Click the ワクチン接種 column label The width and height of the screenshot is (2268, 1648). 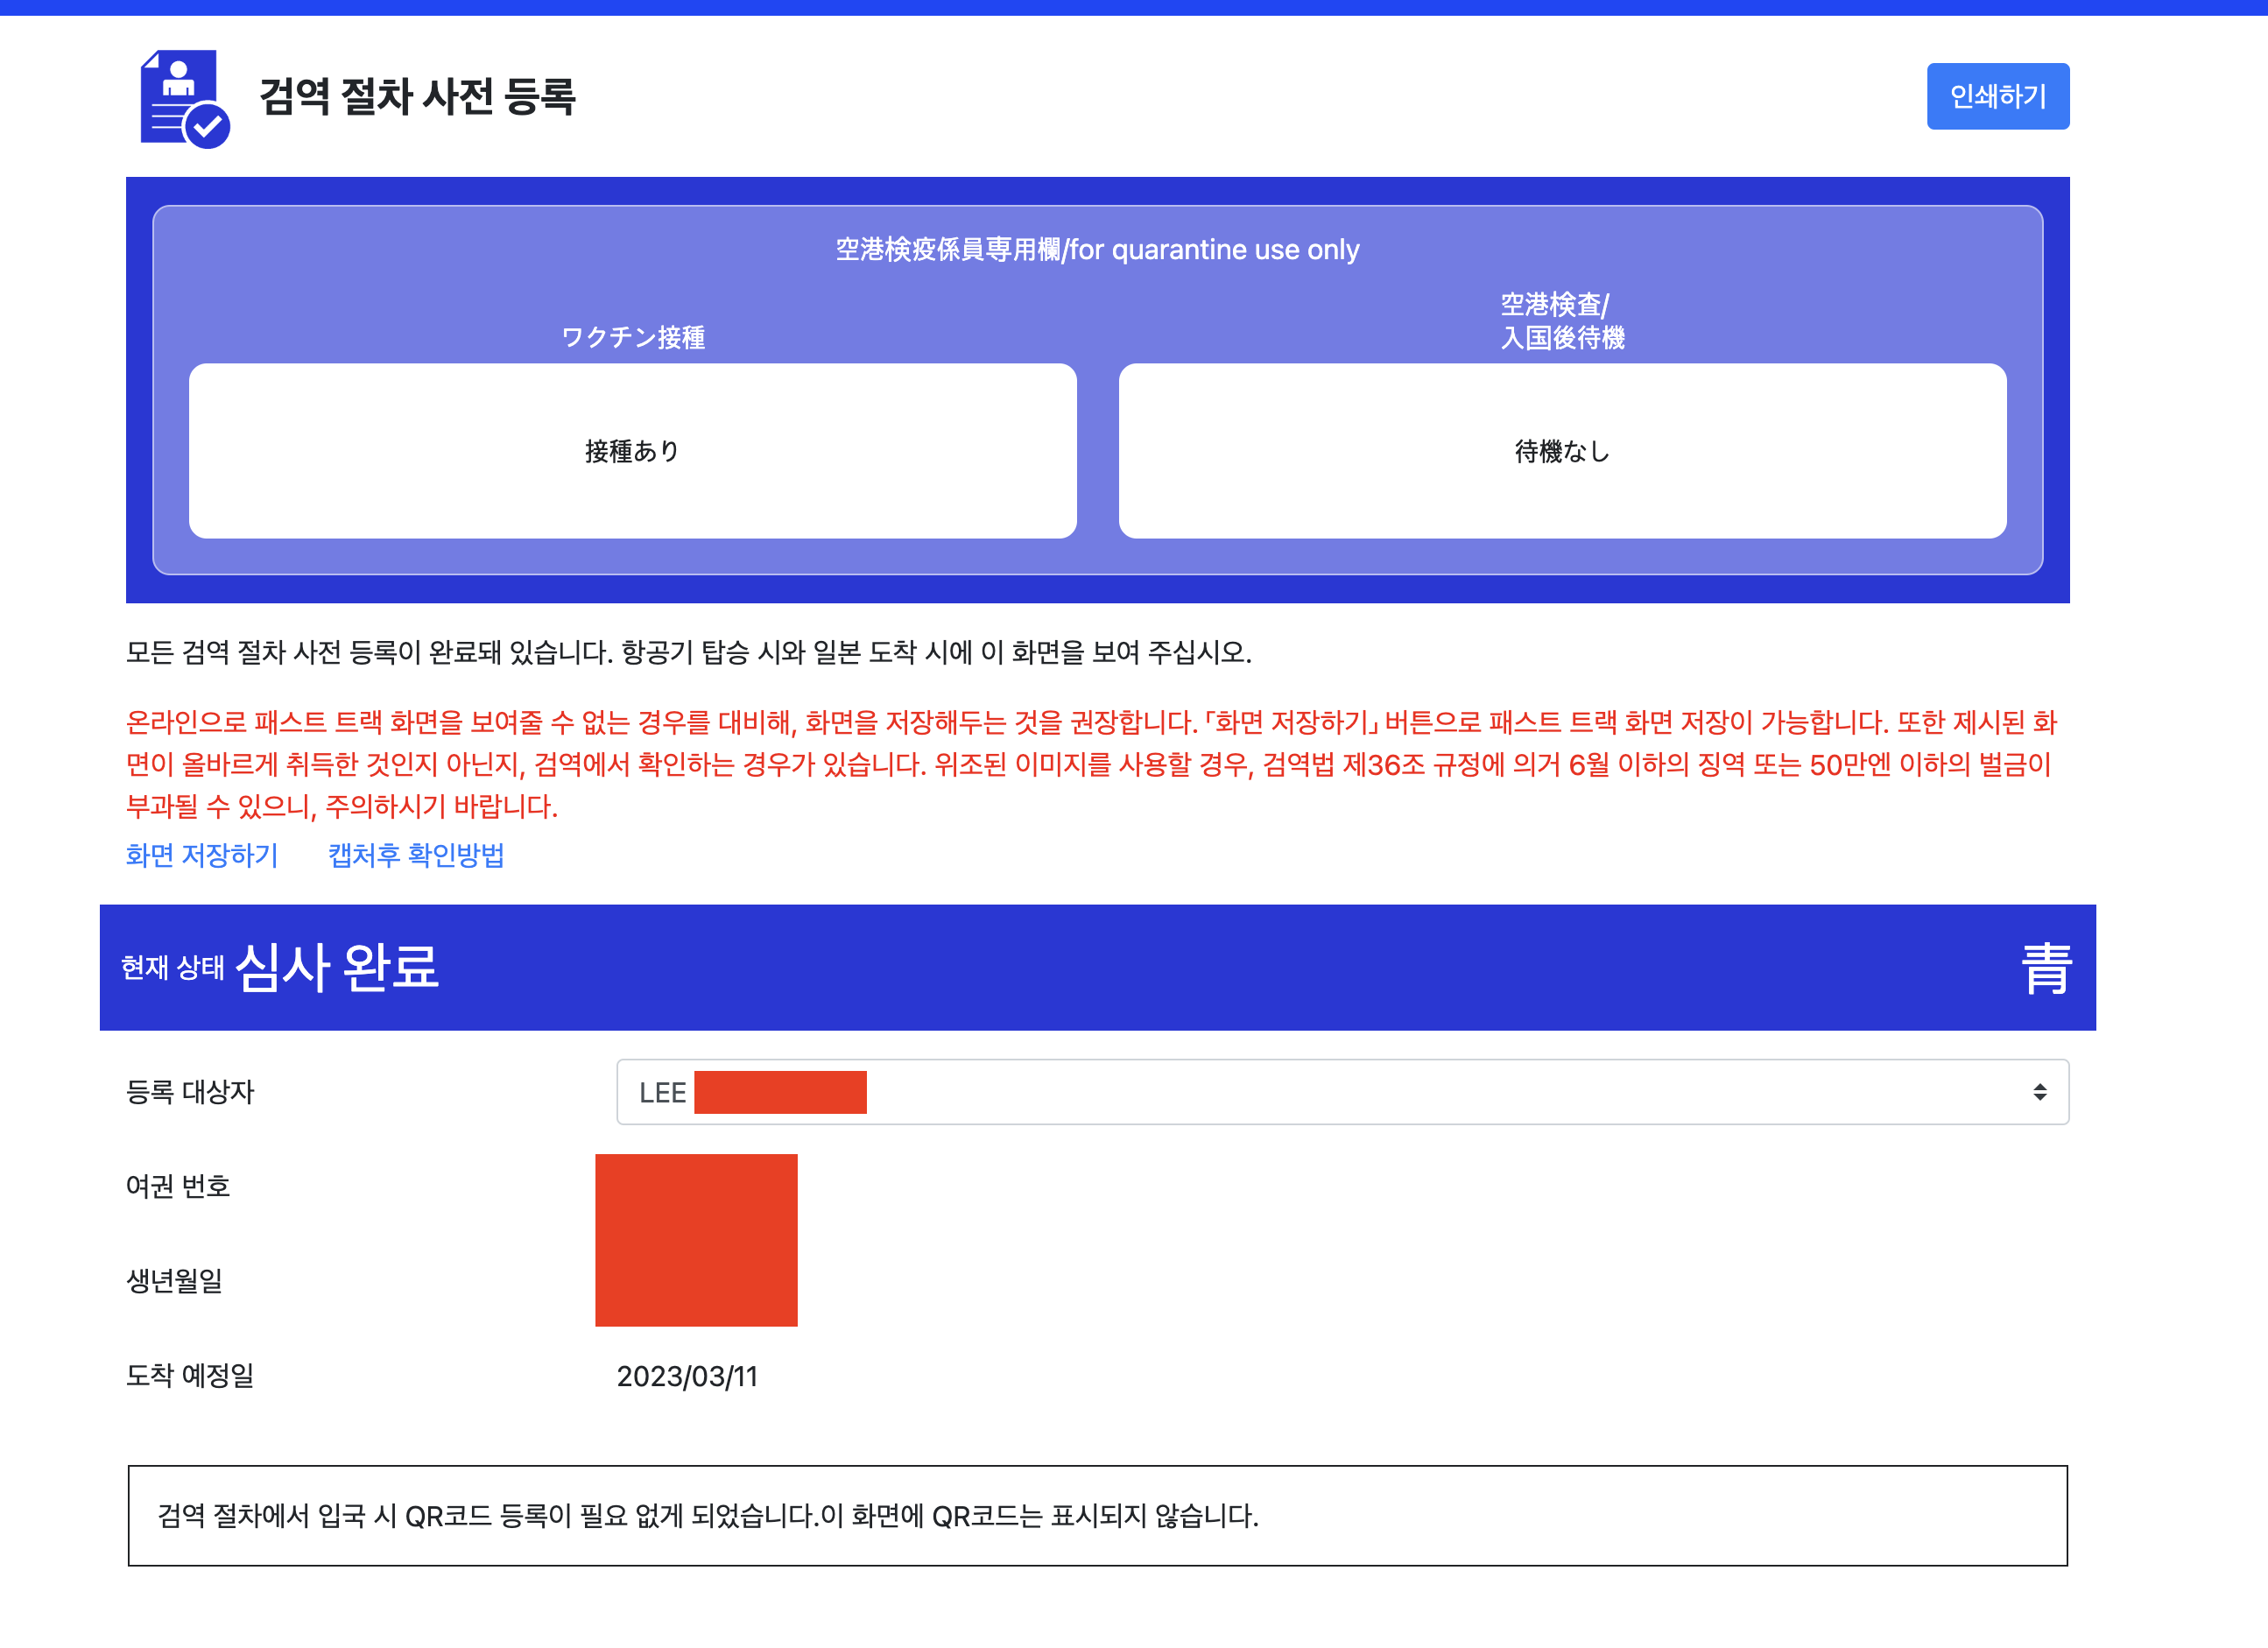coord(632,337)
